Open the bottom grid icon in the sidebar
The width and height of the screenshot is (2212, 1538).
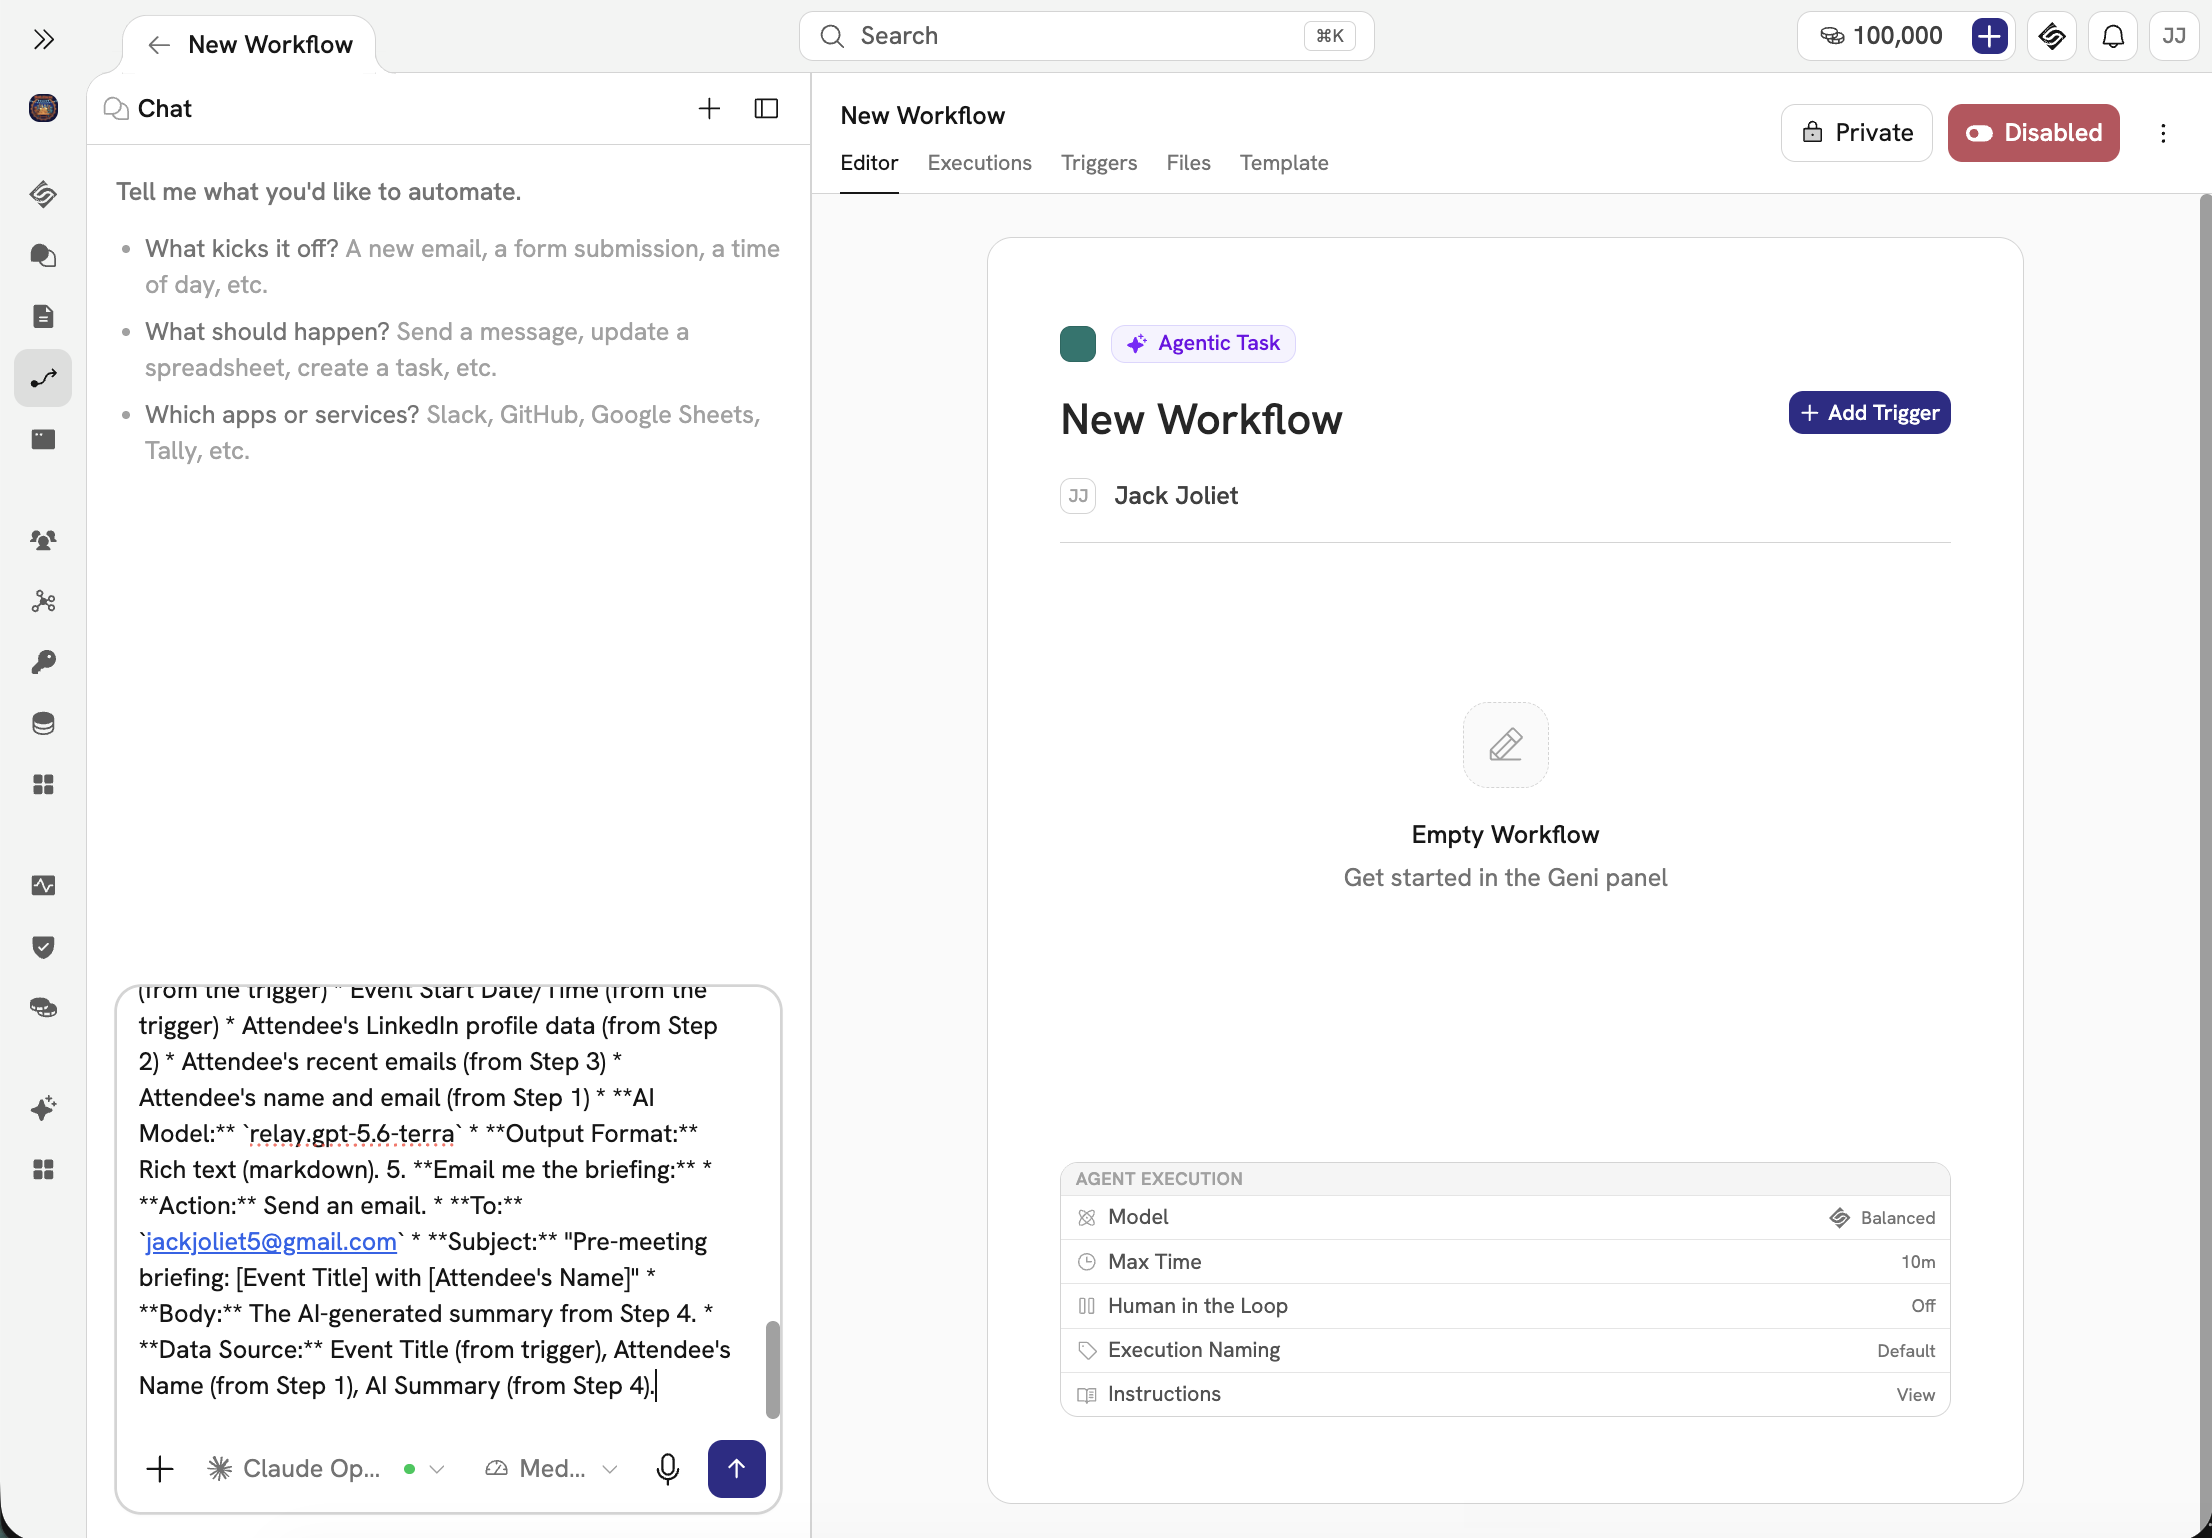pos(43,1169)
